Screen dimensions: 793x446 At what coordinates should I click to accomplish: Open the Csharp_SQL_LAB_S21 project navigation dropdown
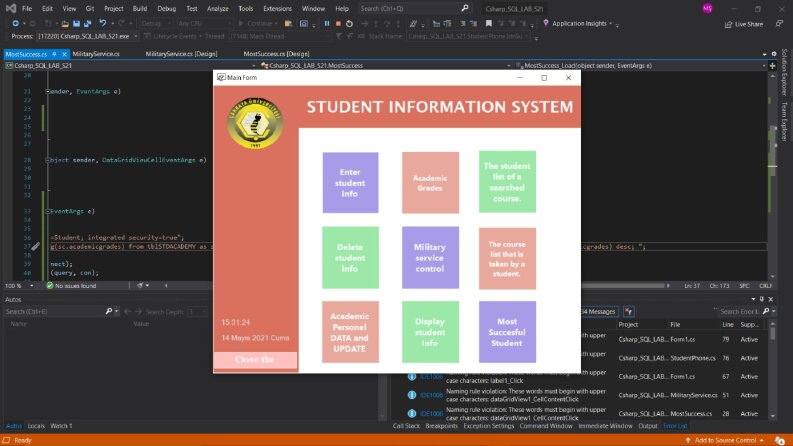130,65
